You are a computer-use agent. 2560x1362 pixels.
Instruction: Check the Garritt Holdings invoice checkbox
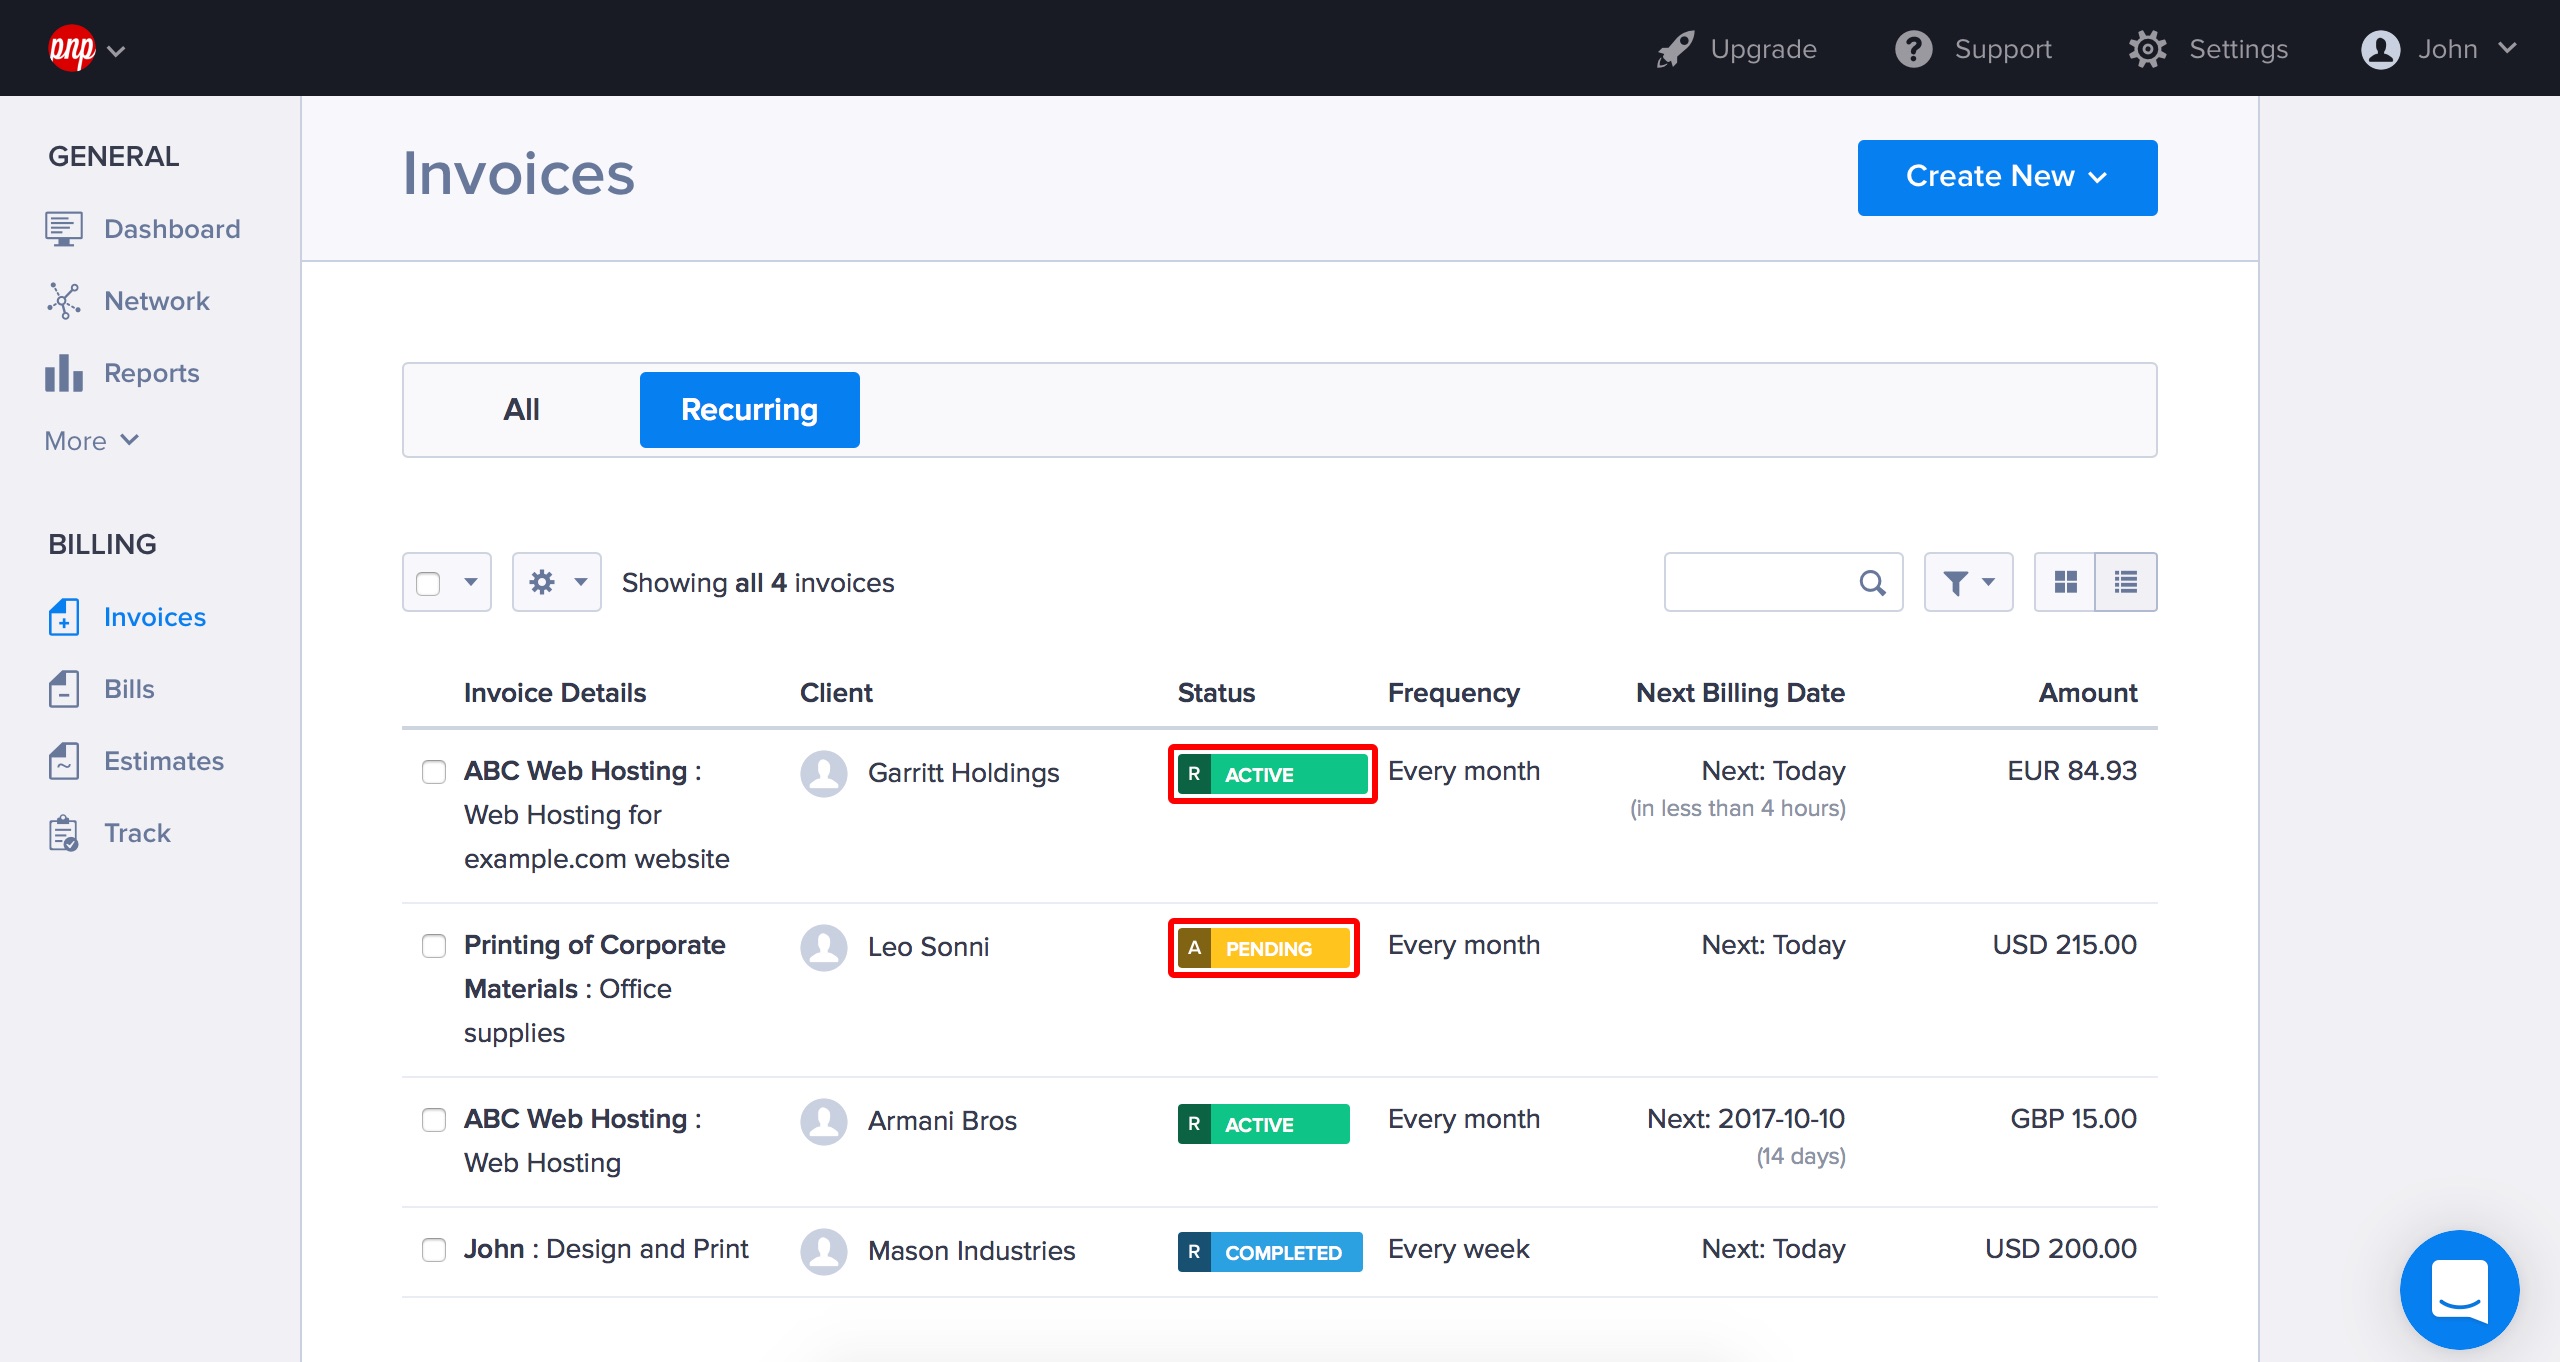pyautogui.click(x=434, y=772)
